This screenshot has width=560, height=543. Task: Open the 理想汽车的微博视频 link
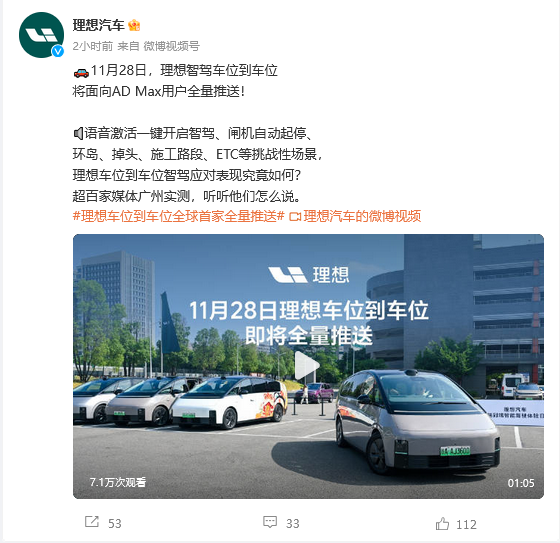click(x=362, y=216)
